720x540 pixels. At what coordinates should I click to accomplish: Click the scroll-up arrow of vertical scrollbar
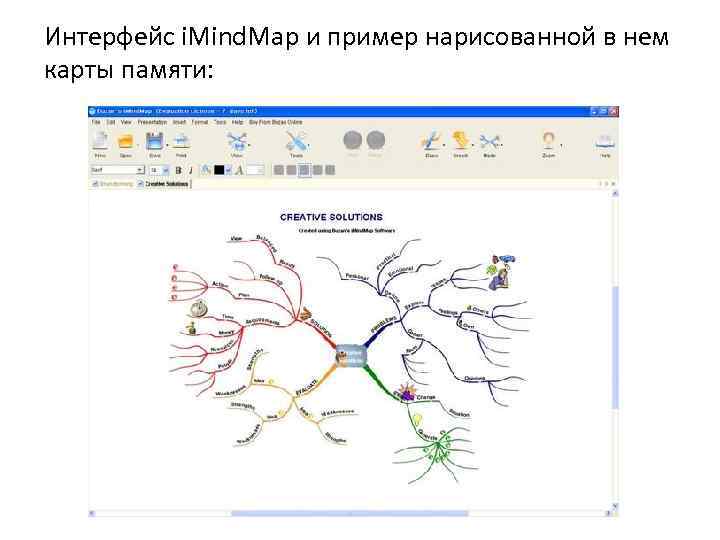pyautogui.click(x=615, y=193)
